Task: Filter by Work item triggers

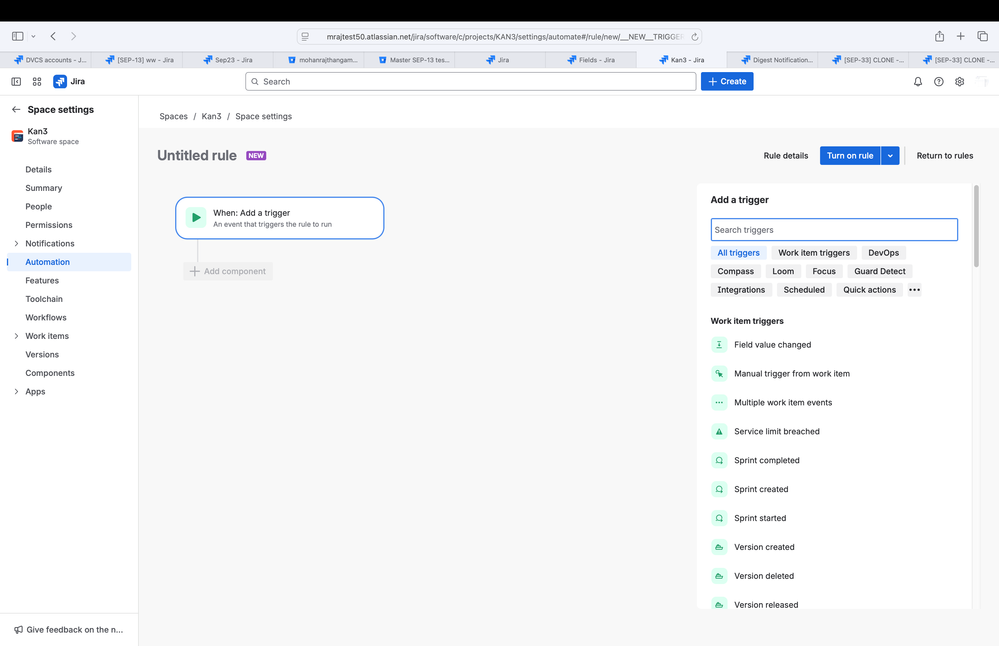Action: point(814,253)
